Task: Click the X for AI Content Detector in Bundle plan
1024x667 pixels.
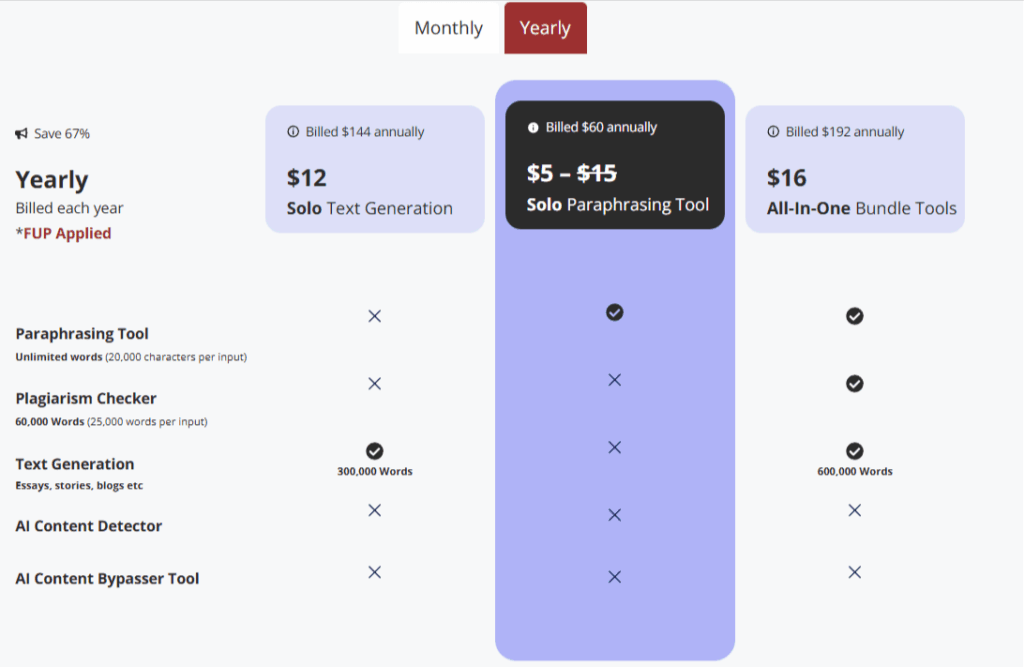Action: click(854, 510)
